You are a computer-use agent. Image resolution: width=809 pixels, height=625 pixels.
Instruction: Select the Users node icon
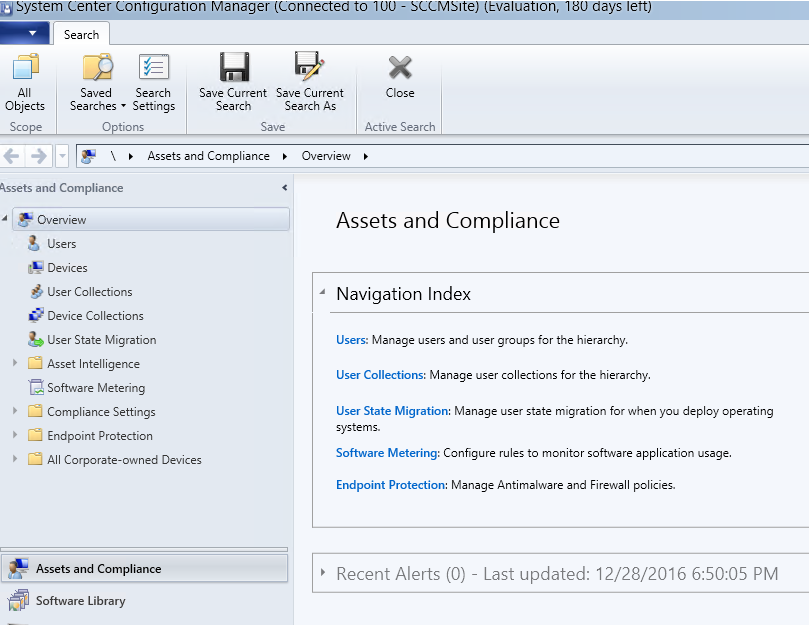(x=34, y=243)
